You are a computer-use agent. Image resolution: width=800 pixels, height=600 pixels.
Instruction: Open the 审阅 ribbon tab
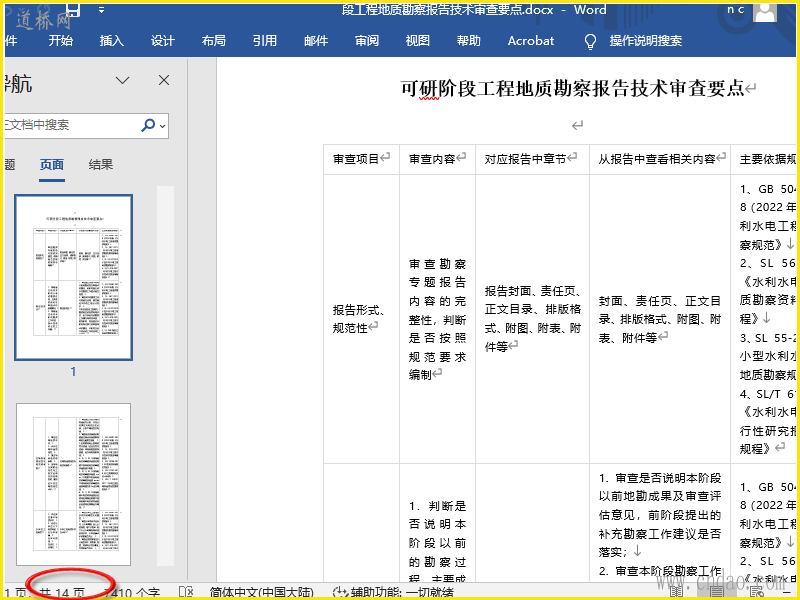pyautogui.click(x=367, y=41)
